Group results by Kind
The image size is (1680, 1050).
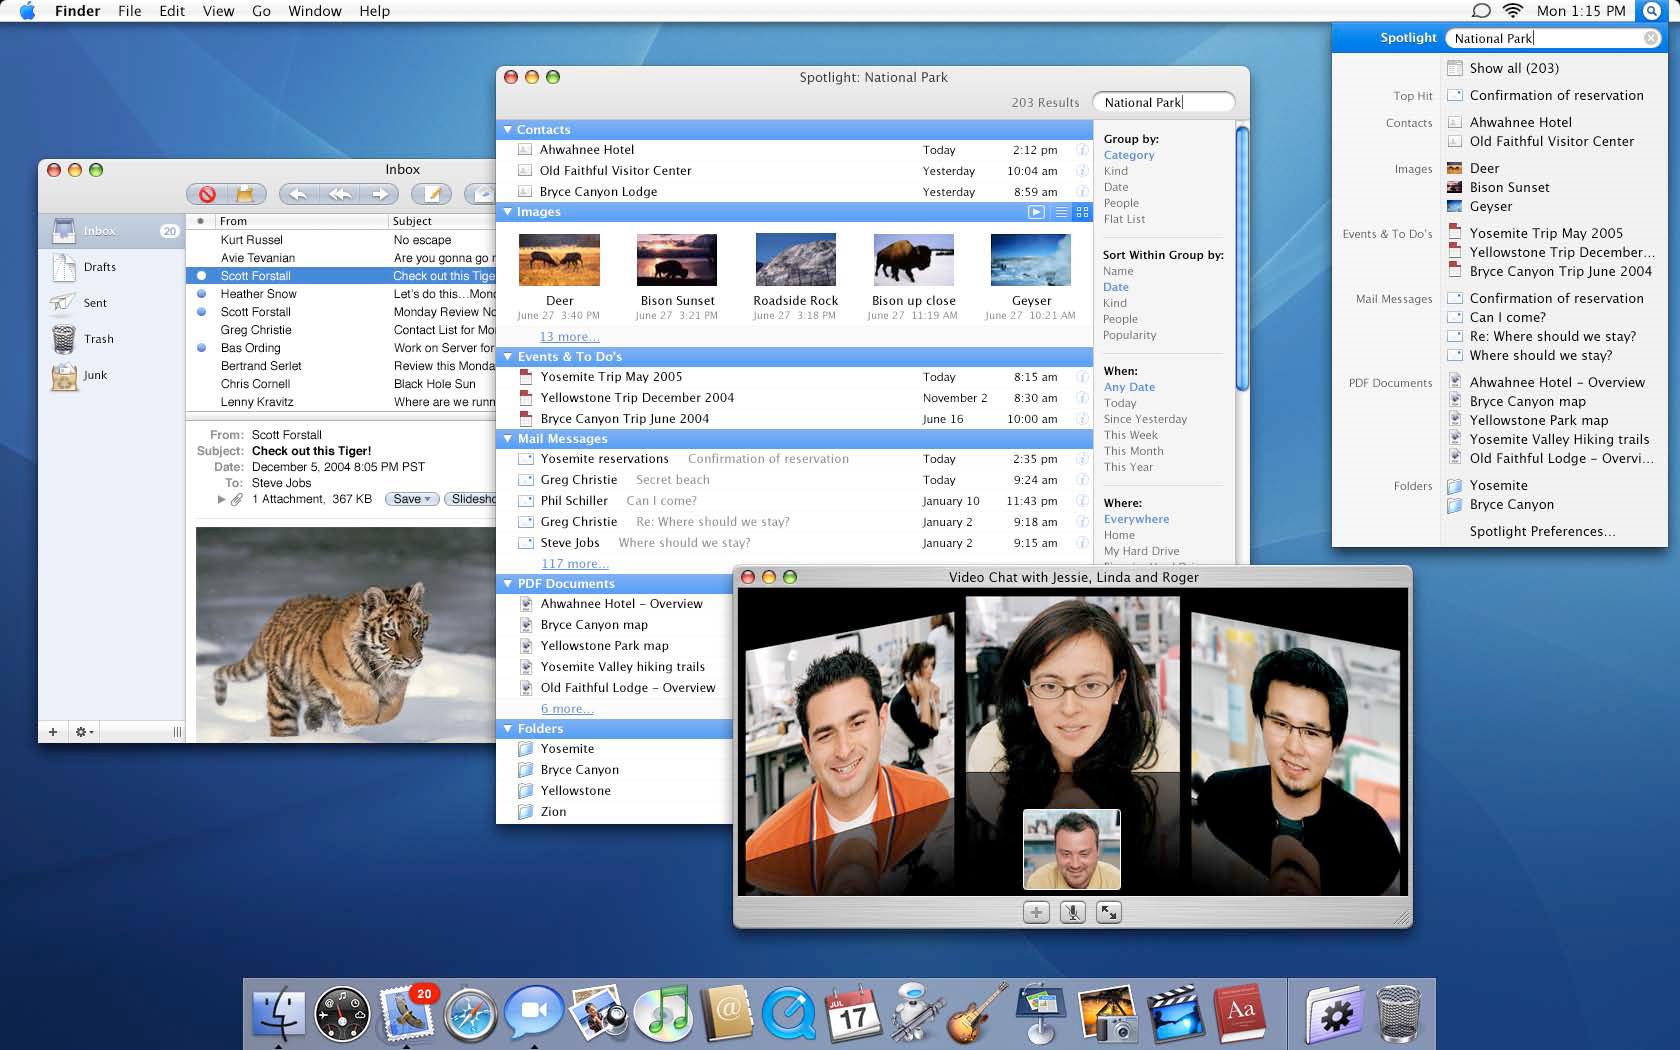pyautogui.click(x=1115, y=171)
